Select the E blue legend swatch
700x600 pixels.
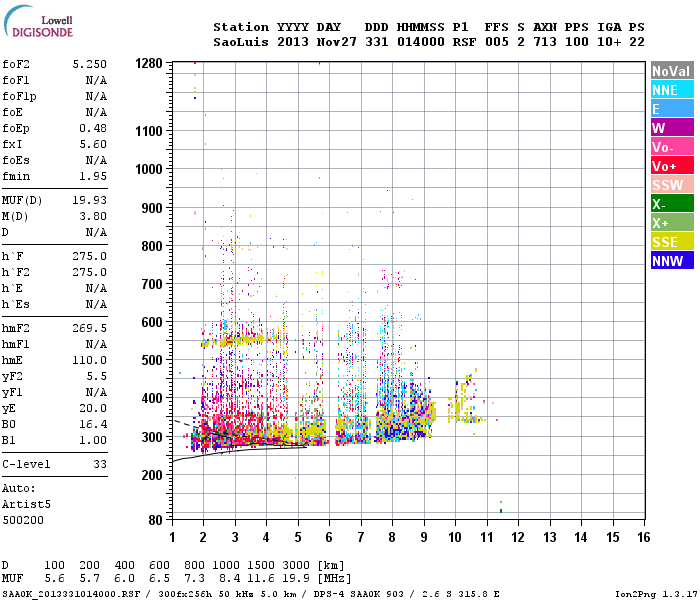[x=672, y=108]
